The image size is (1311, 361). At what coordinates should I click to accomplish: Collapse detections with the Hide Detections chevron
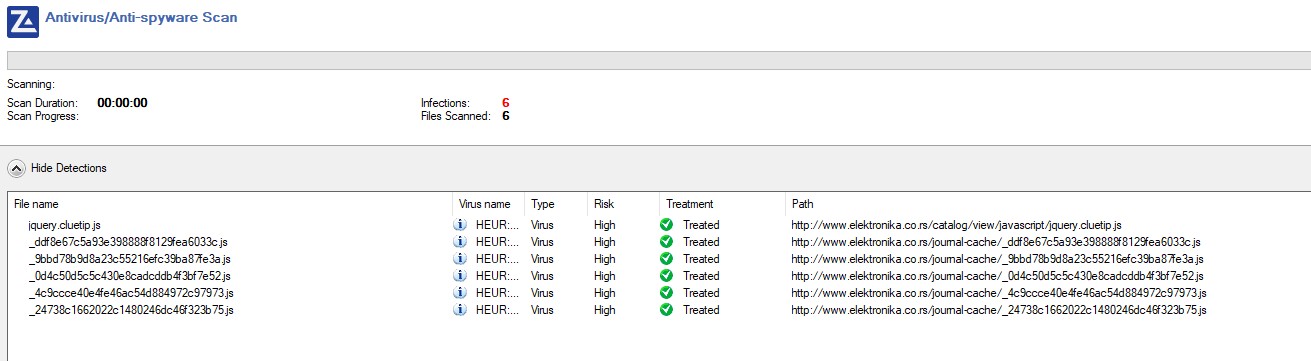tap(16, 168)
